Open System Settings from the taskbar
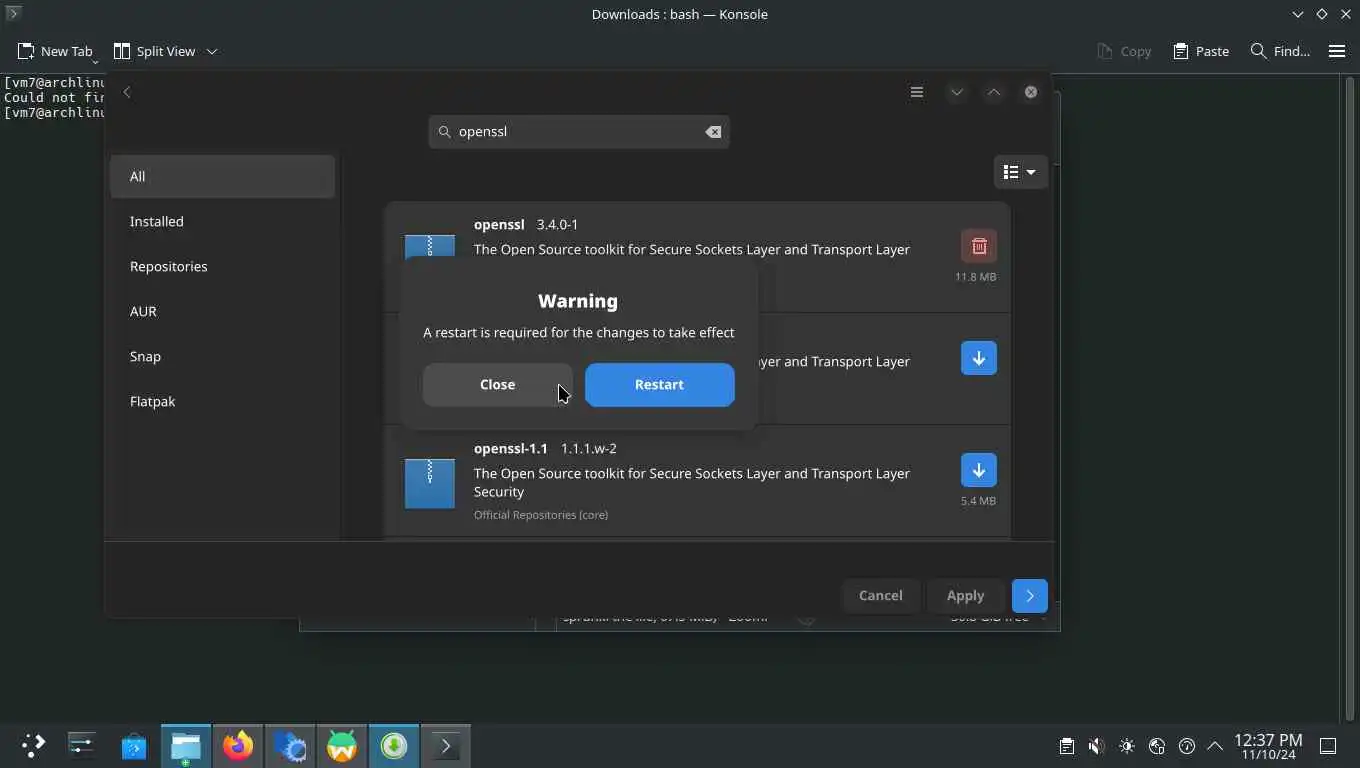The image size is (1360, 768). tap(82, 745)
